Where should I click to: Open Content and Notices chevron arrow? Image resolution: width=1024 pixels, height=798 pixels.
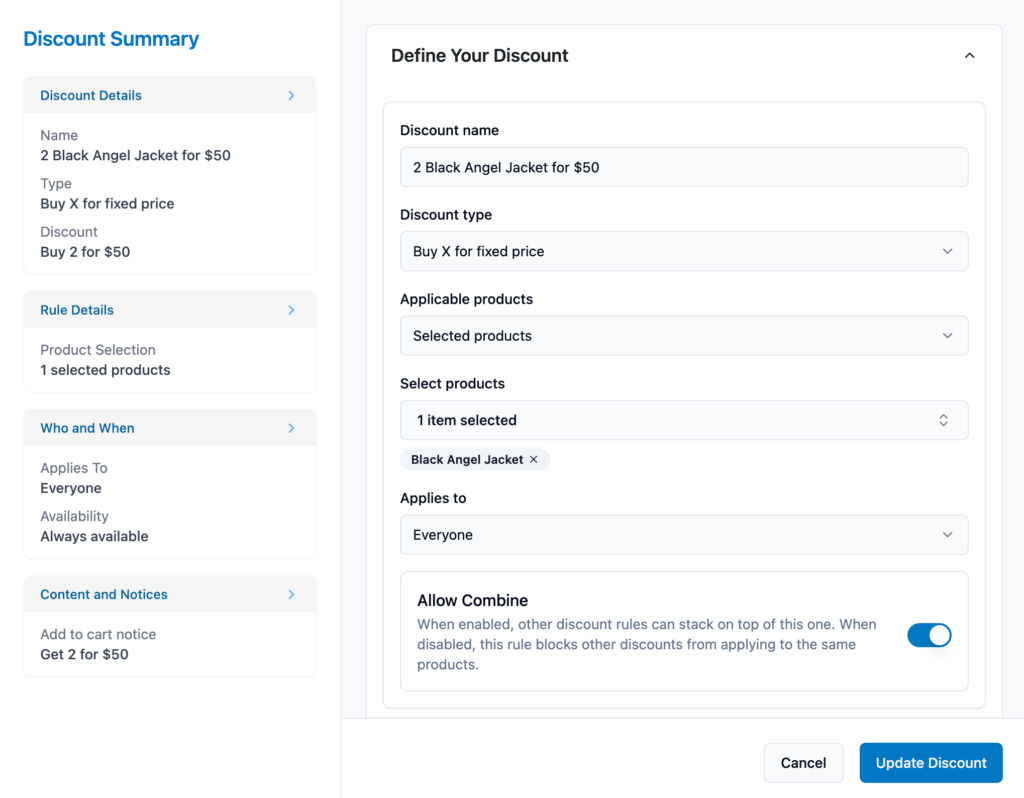pos(291,594)
